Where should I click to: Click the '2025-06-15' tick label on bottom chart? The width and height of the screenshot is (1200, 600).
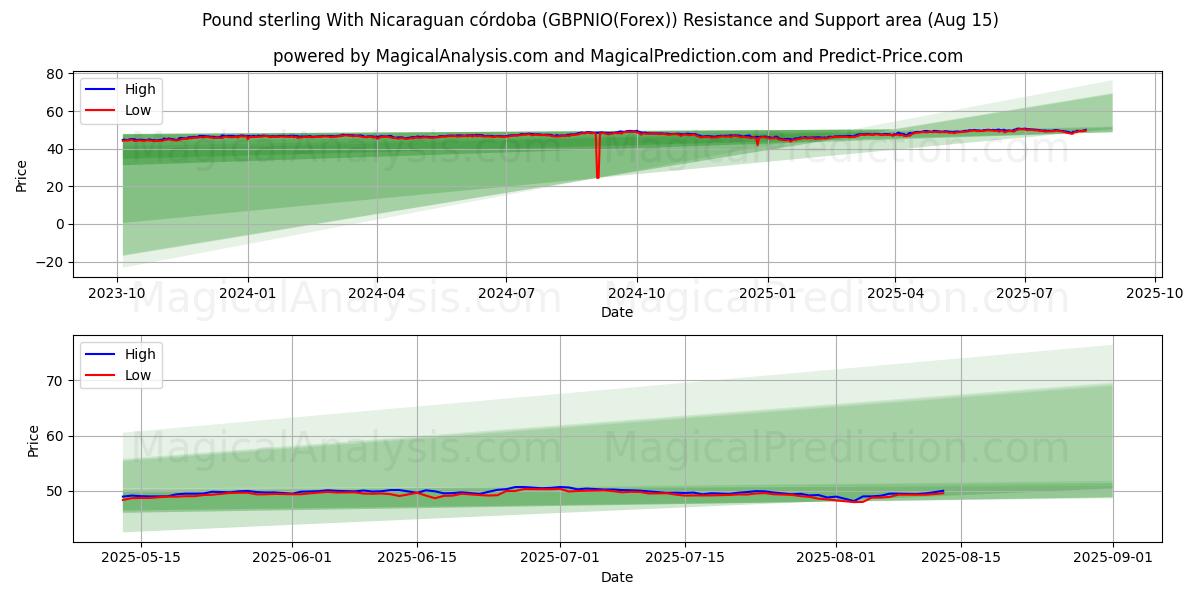pyautogui.click(x=418, y=559)
